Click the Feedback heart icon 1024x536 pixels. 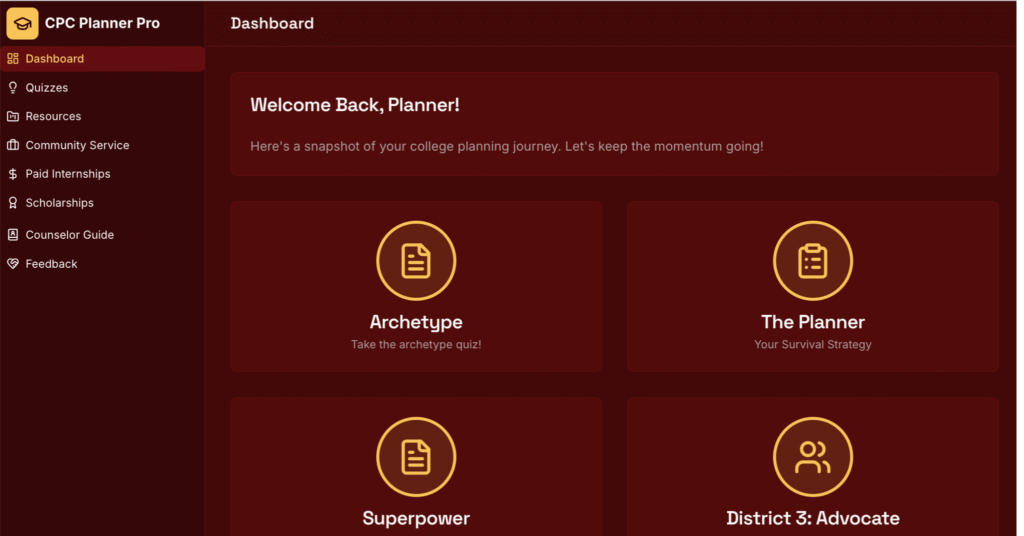point(13,264)
